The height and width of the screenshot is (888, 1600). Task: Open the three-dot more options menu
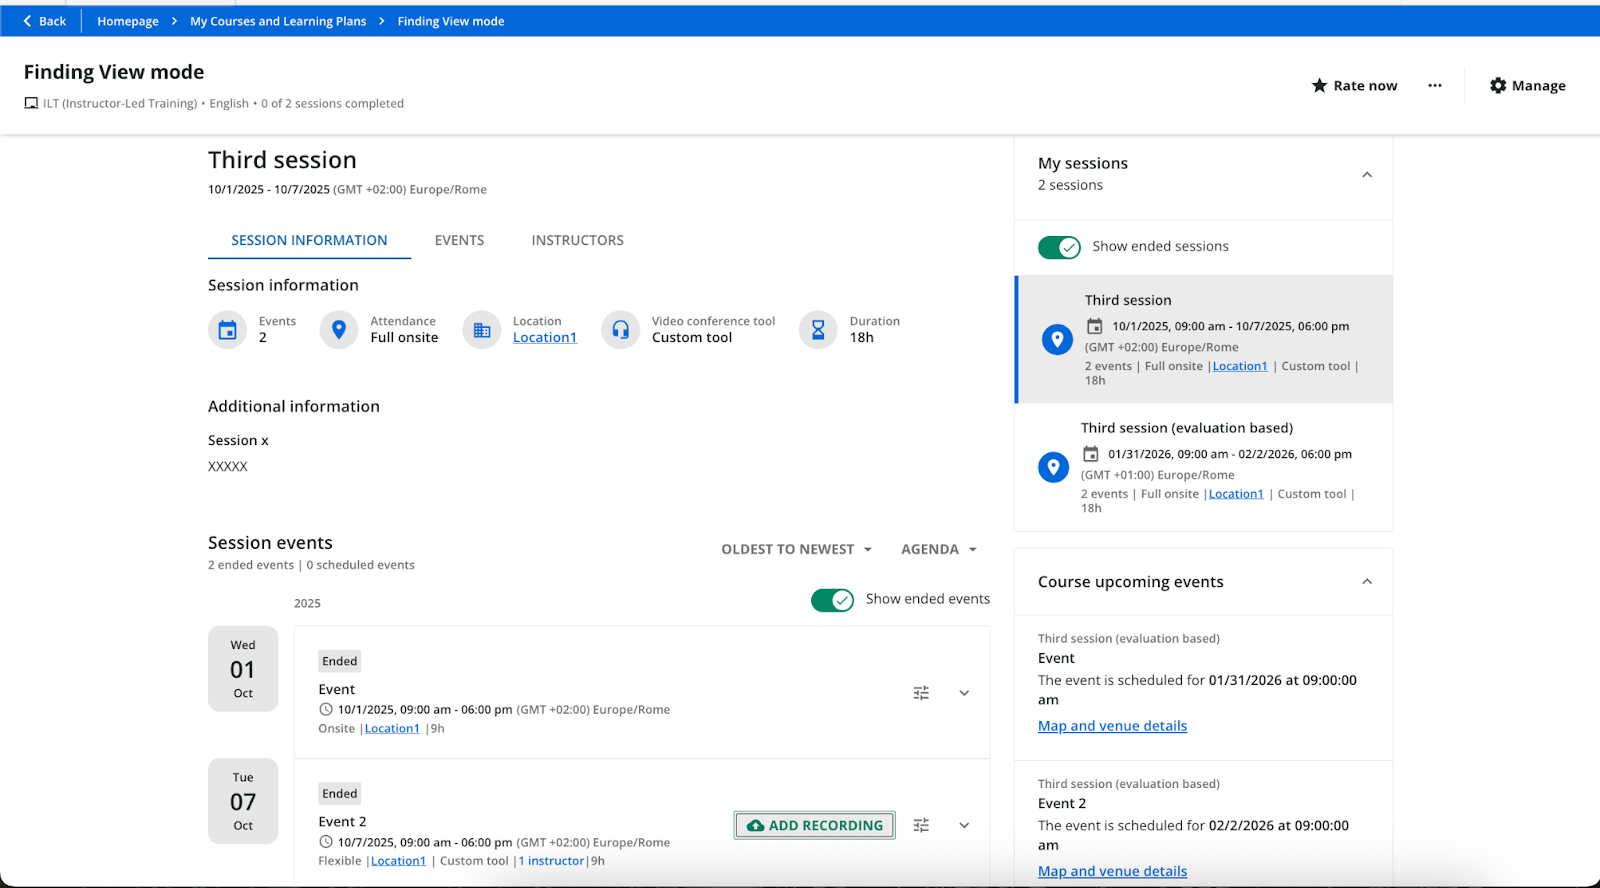click(x=1435, y=86)
